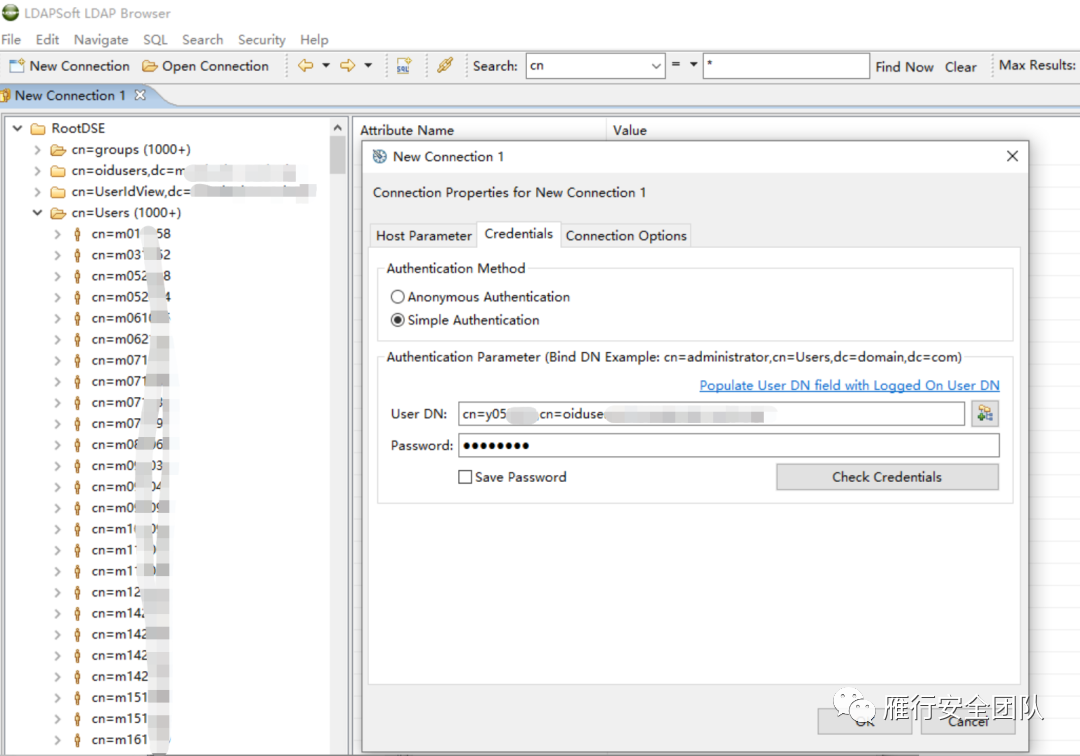Click the User DN browse icon button
The height and width of the screenshot is (756, 1080).
(x=985, y=414)
